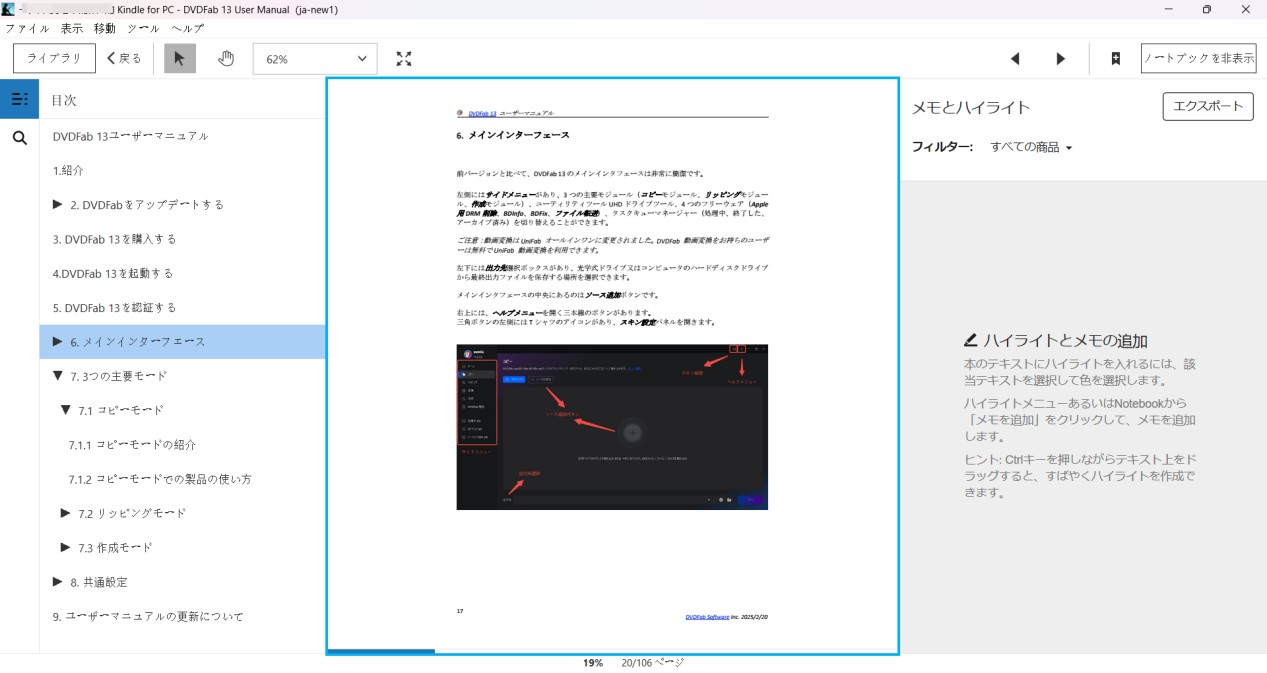Toggle the table of contents sidebar icon
Viewport: 1267px width, 673px height.
point(19,99)
